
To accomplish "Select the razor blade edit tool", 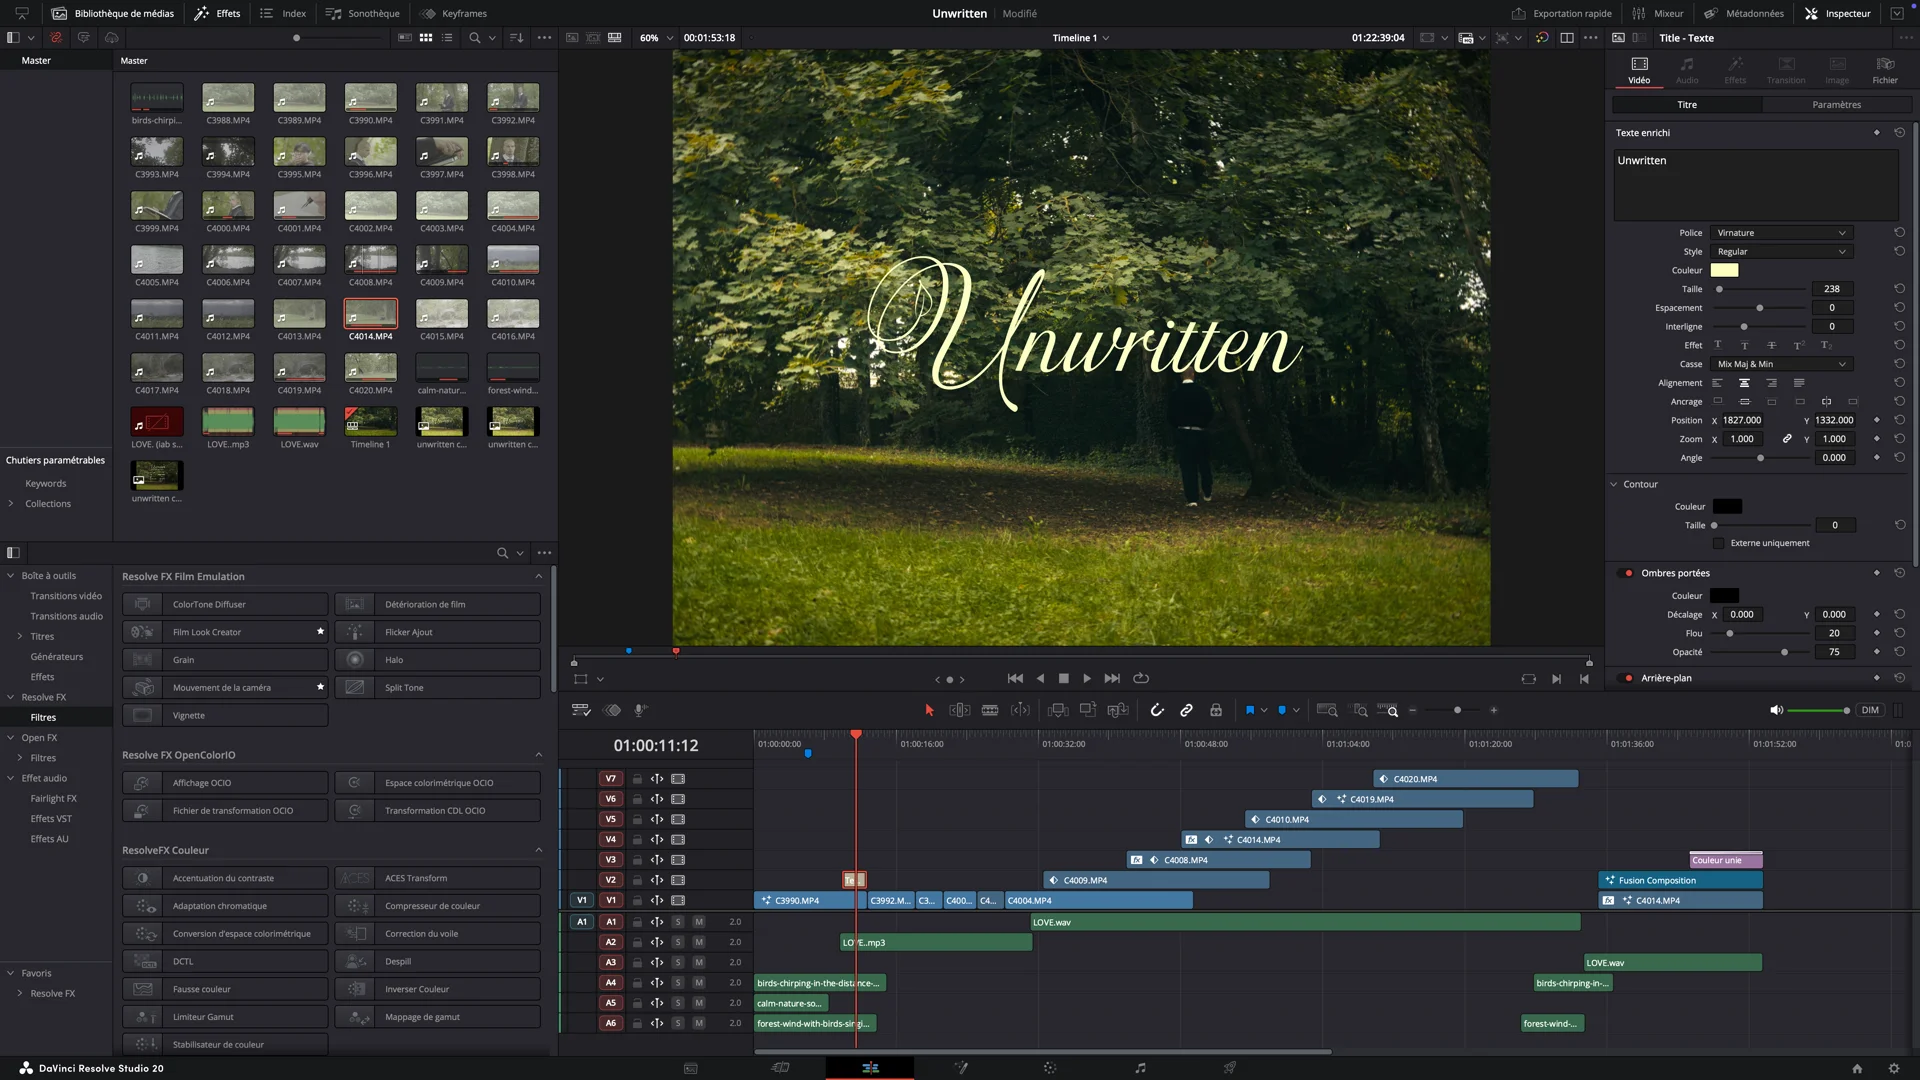I will pos(990,710).
